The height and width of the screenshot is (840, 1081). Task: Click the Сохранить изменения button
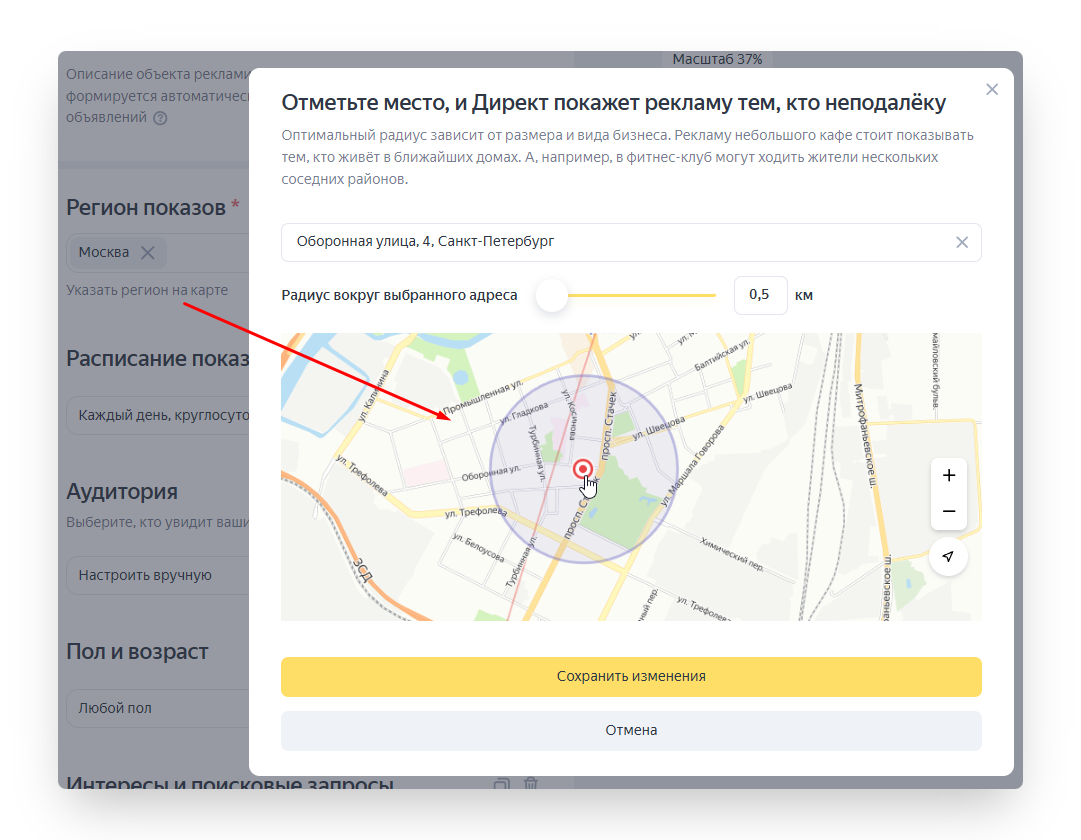631,677
